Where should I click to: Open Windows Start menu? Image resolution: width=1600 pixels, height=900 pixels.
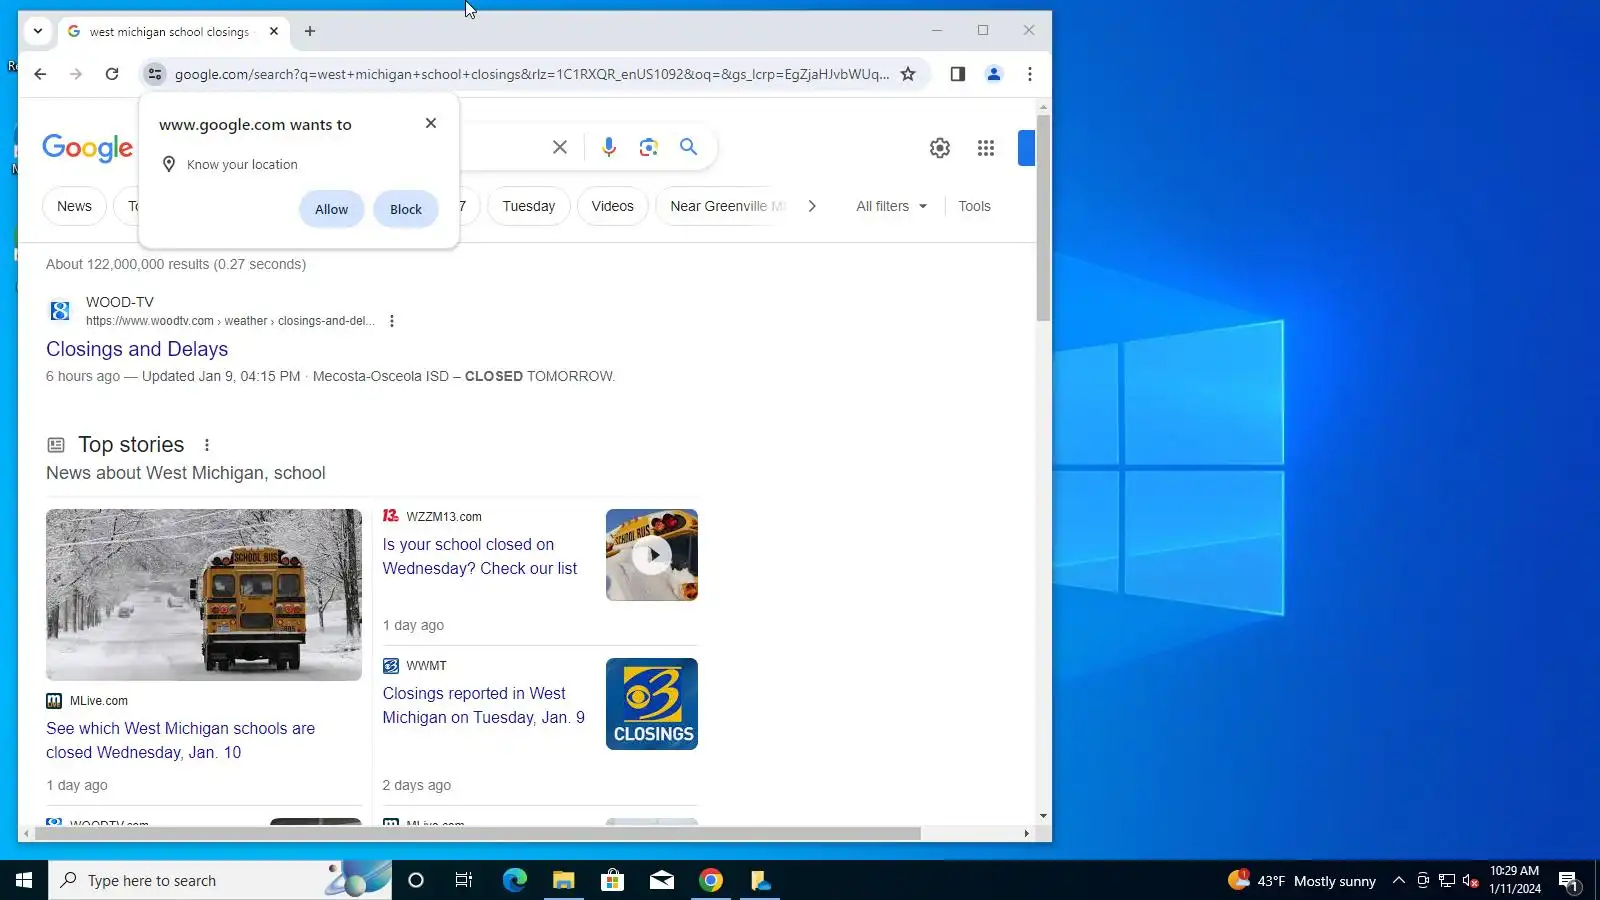pyautogui.click(x=24, y=880)
